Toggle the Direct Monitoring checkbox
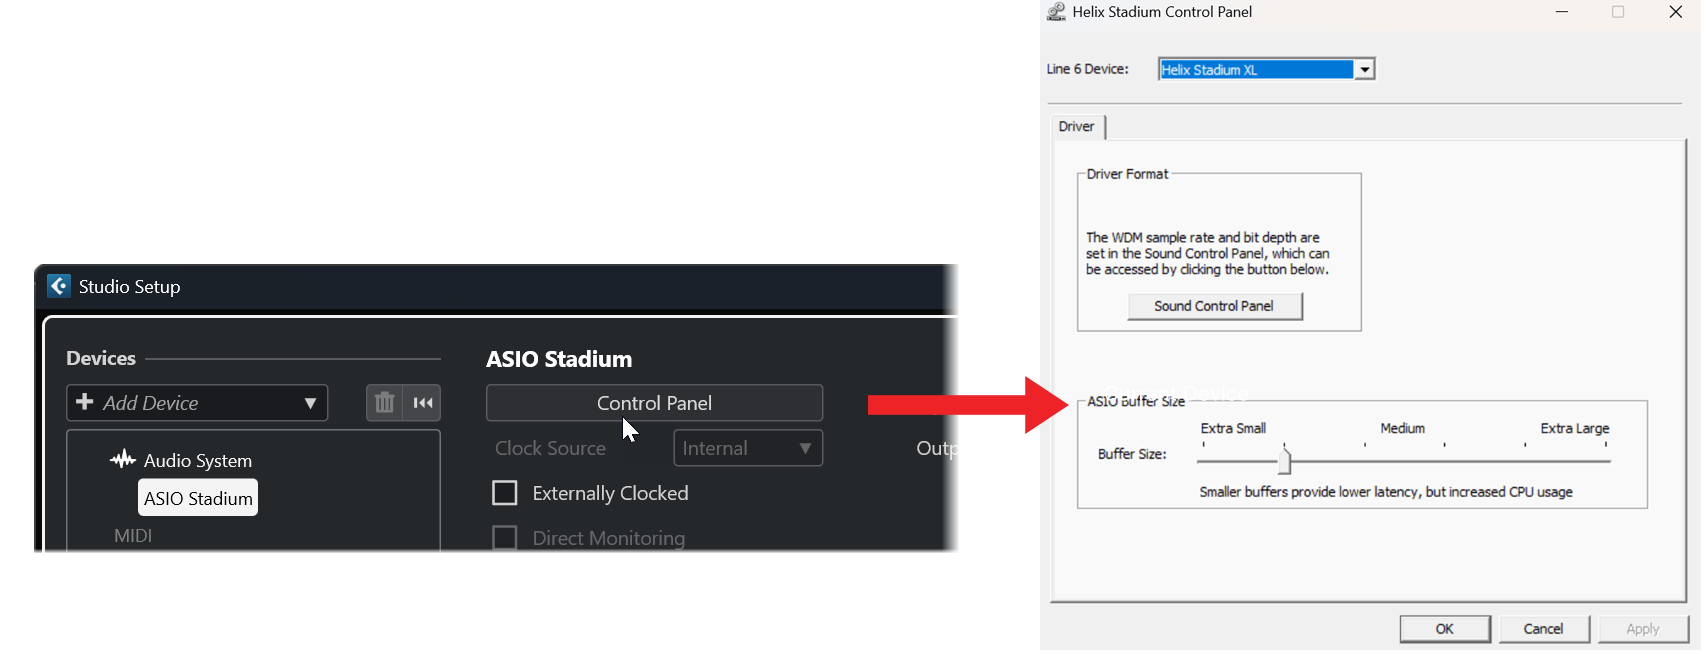Viewport: 1707px width, 654px height. (x=505, y=537)
